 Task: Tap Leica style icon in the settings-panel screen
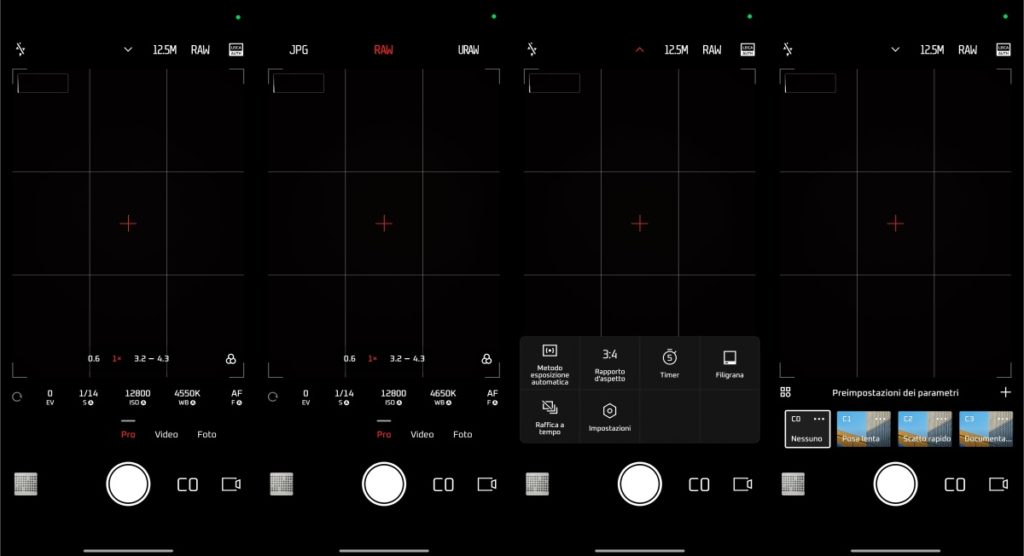click(x=748, y=50)
